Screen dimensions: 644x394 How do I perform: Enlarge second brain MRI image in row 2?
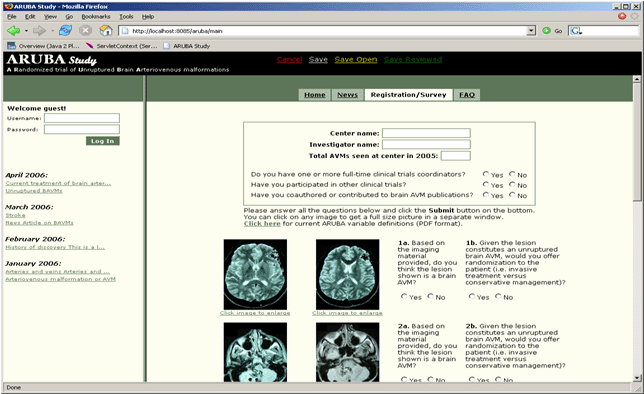347,353
